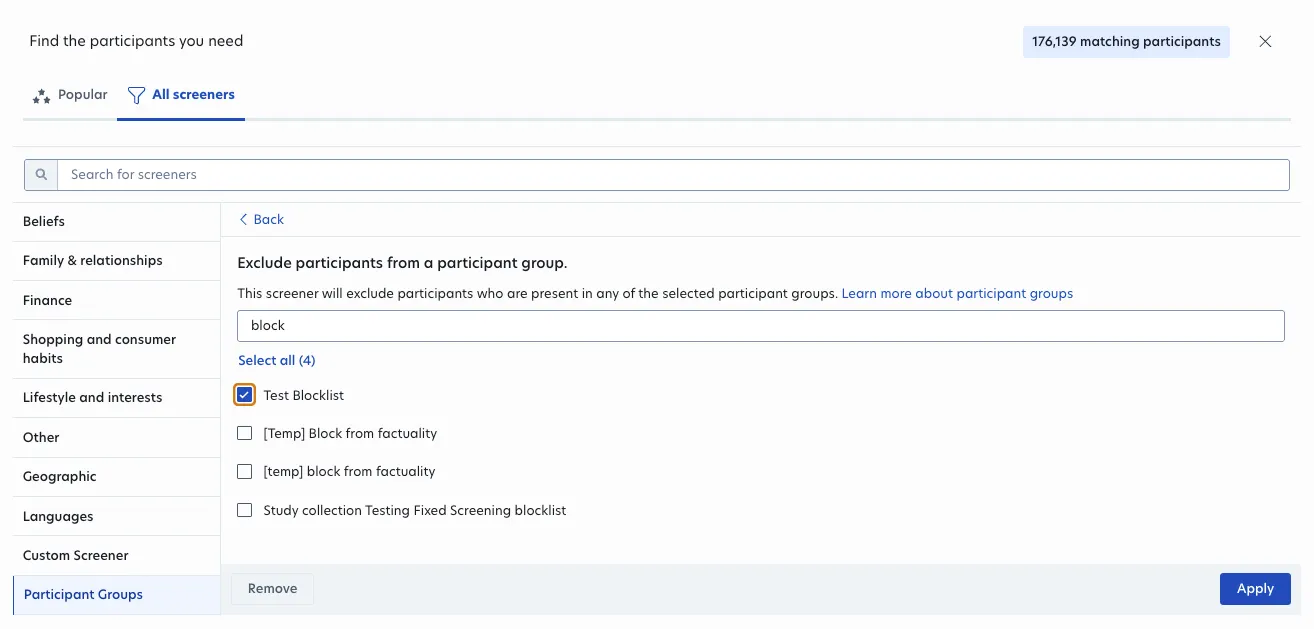This screenshot has width=1314, height=629.
Task: Enable the [Temp] Block from factuality checkbox
Action: pos(244,433)
